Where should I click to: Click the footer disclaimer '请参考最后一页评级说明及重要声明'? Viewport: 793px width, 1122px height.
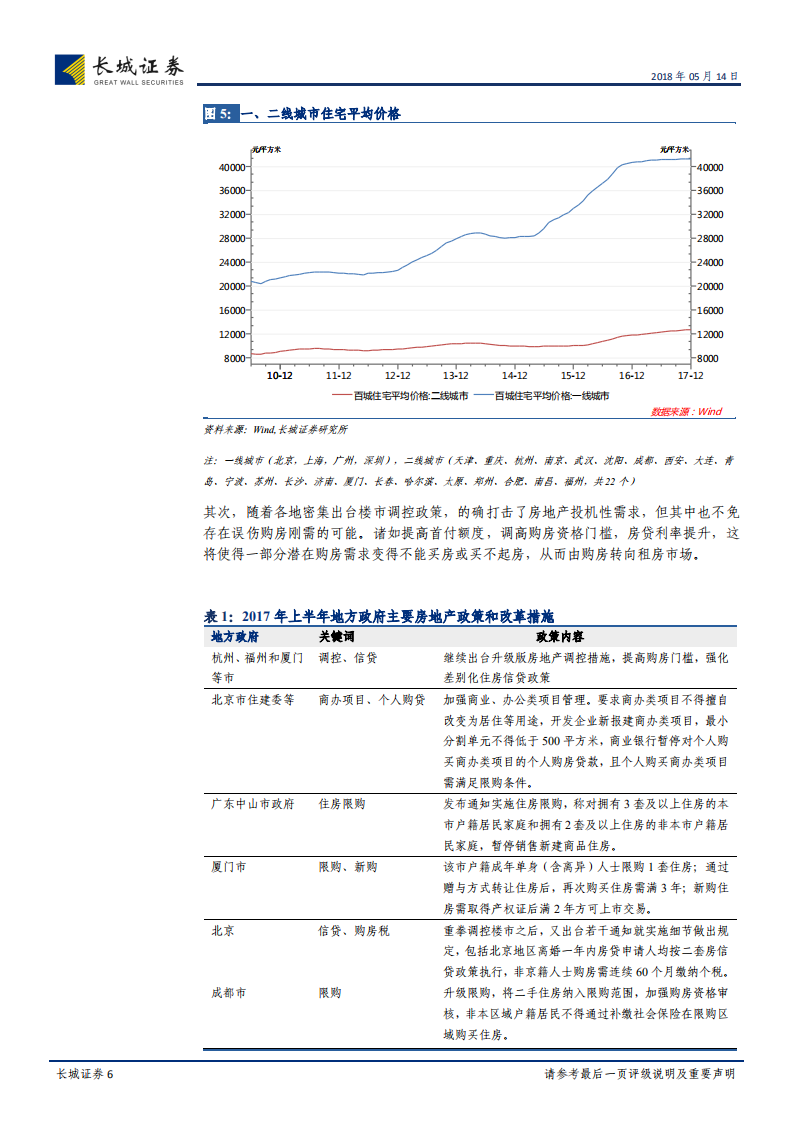click(x=640, y=1074)
